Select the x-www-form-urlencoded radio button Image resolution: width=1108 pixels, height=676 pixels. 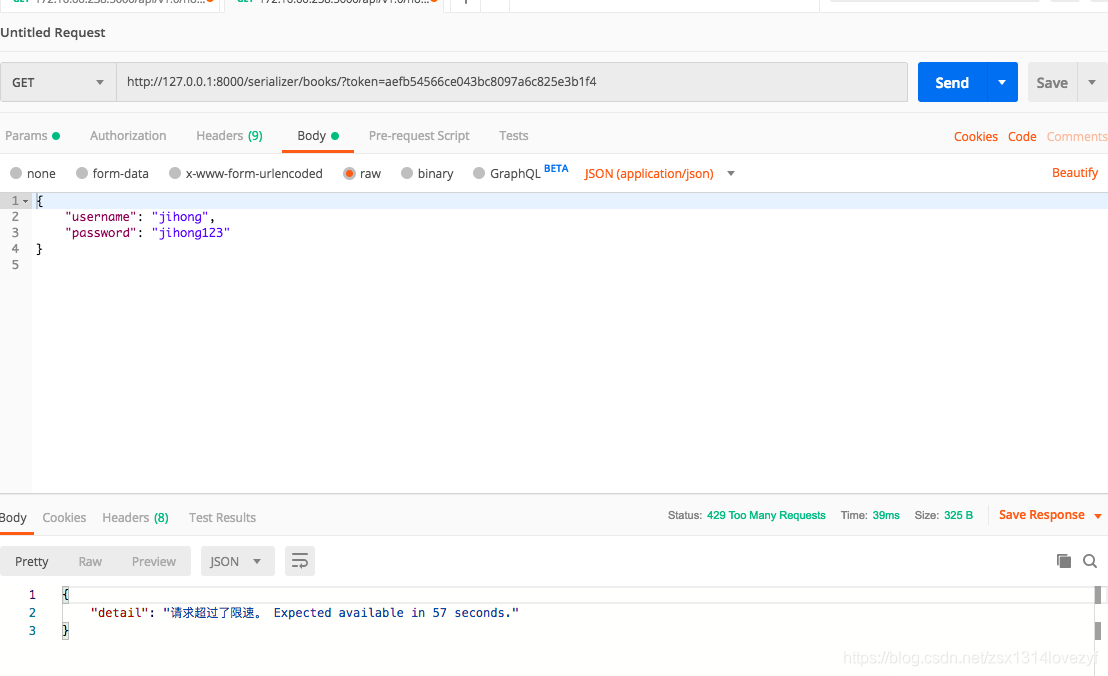tap(175, 173)
